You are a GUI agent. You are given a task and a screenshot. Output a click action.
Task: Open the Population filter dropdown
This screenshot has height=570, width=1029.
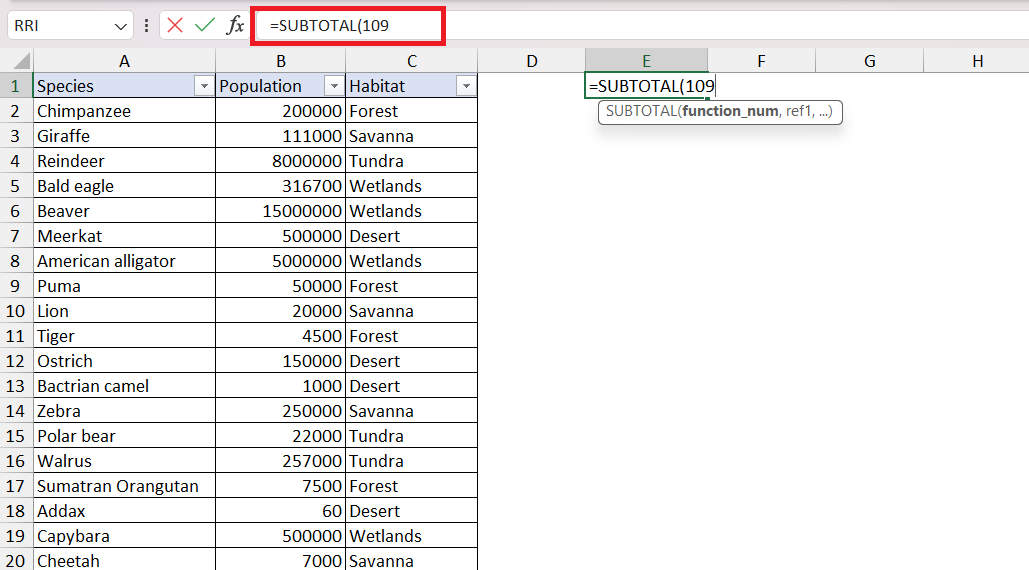click(x=334, y=86)
